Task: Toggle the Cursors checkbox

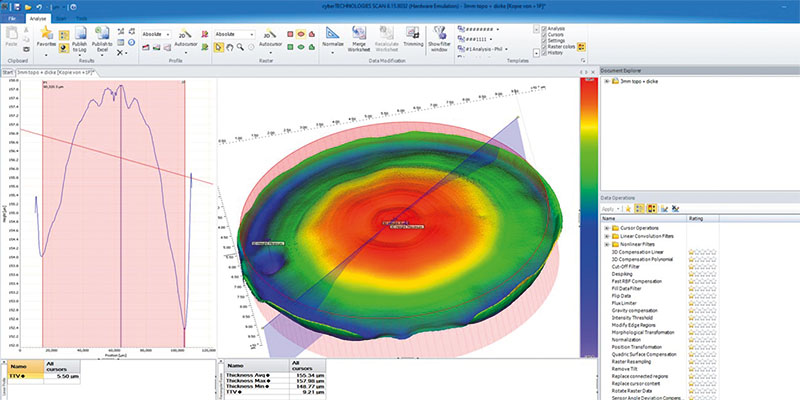Action: [544, 35]
